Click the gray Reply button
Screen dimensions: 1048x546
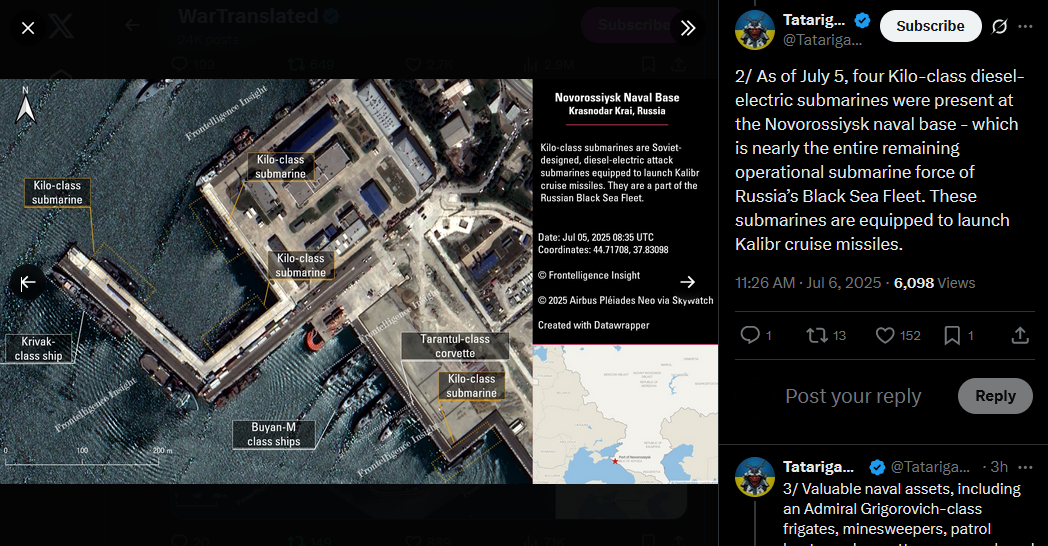(995, 396)
